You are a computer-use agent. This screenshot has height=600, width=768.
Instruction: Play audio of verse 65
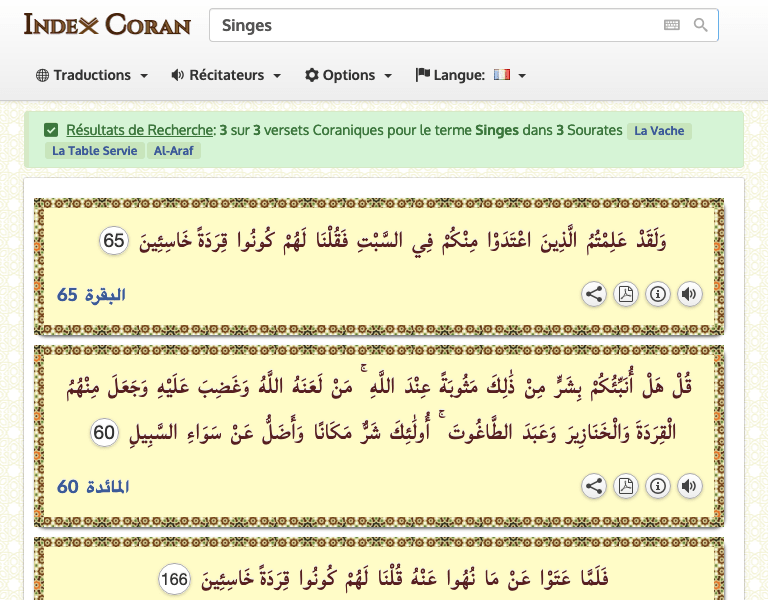click(x=690, y=294)
